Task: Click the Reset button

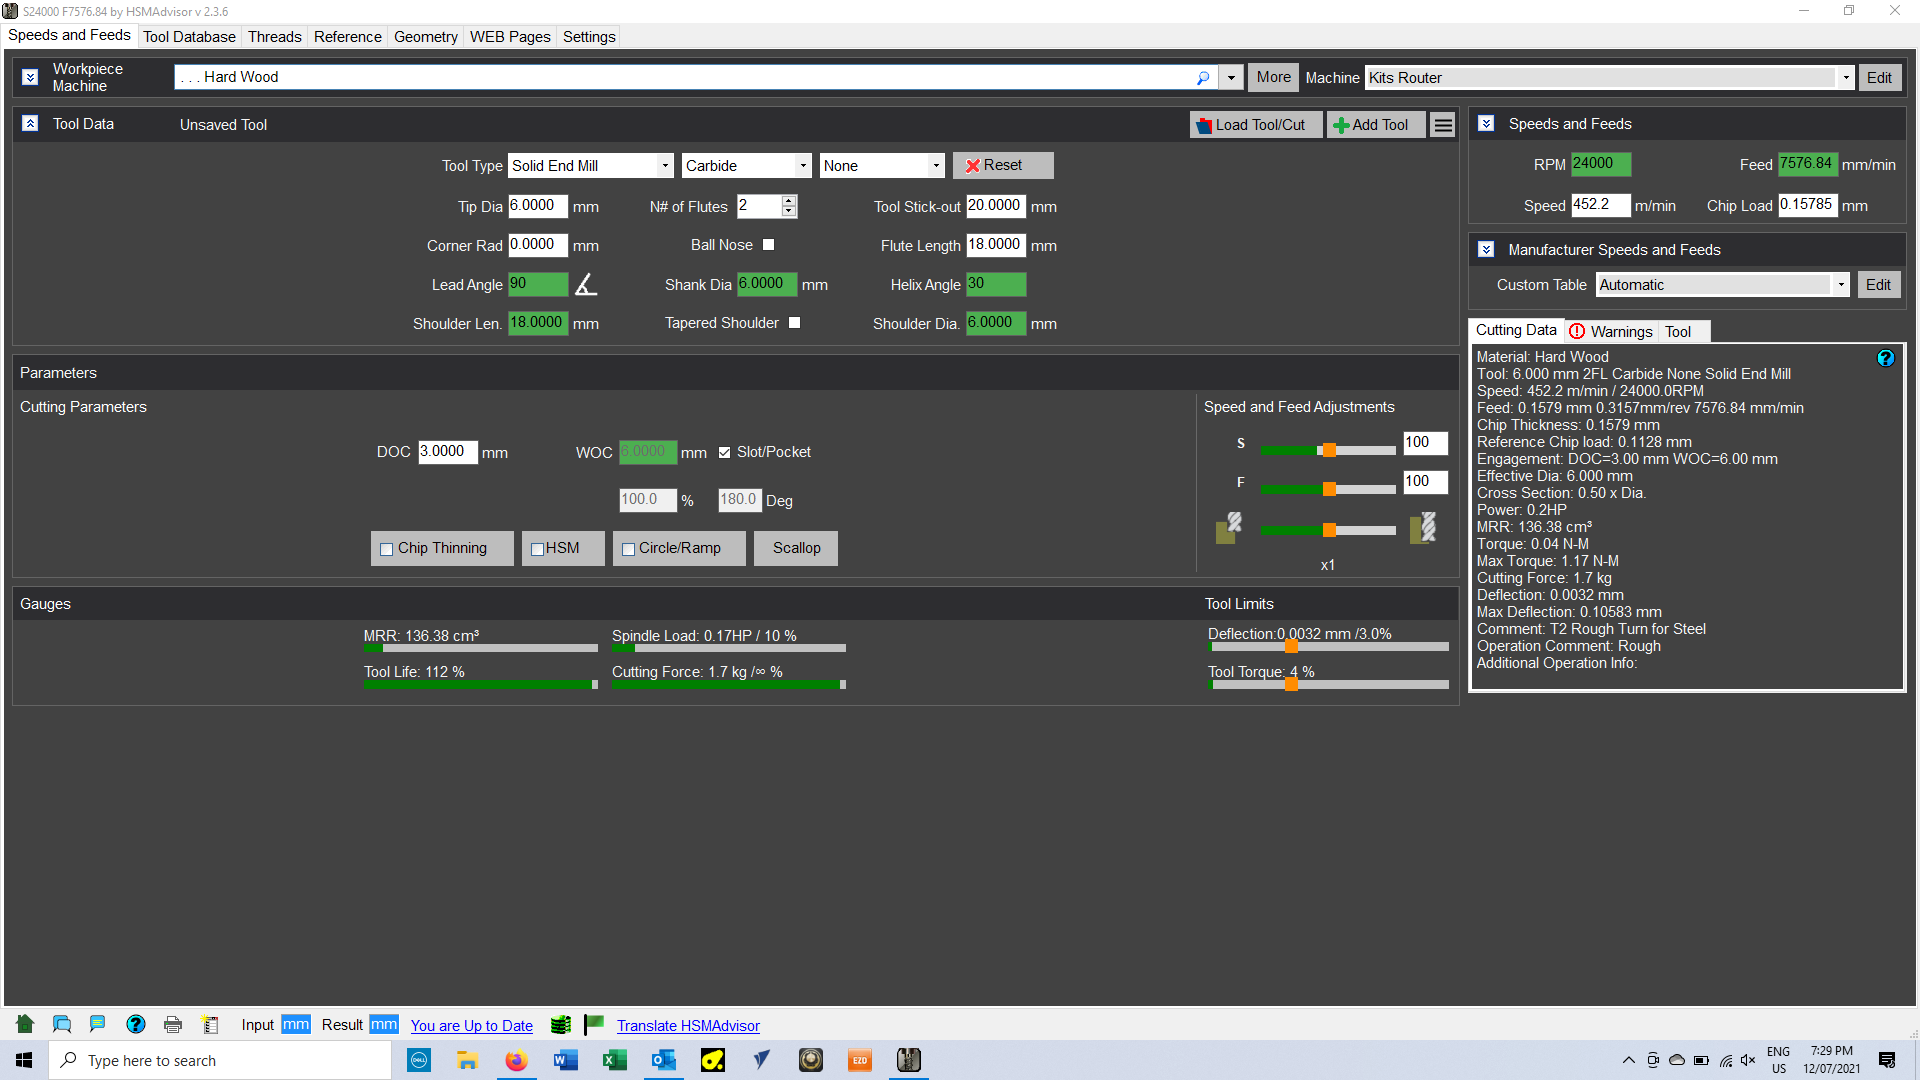Action: tap(1002, 166)
